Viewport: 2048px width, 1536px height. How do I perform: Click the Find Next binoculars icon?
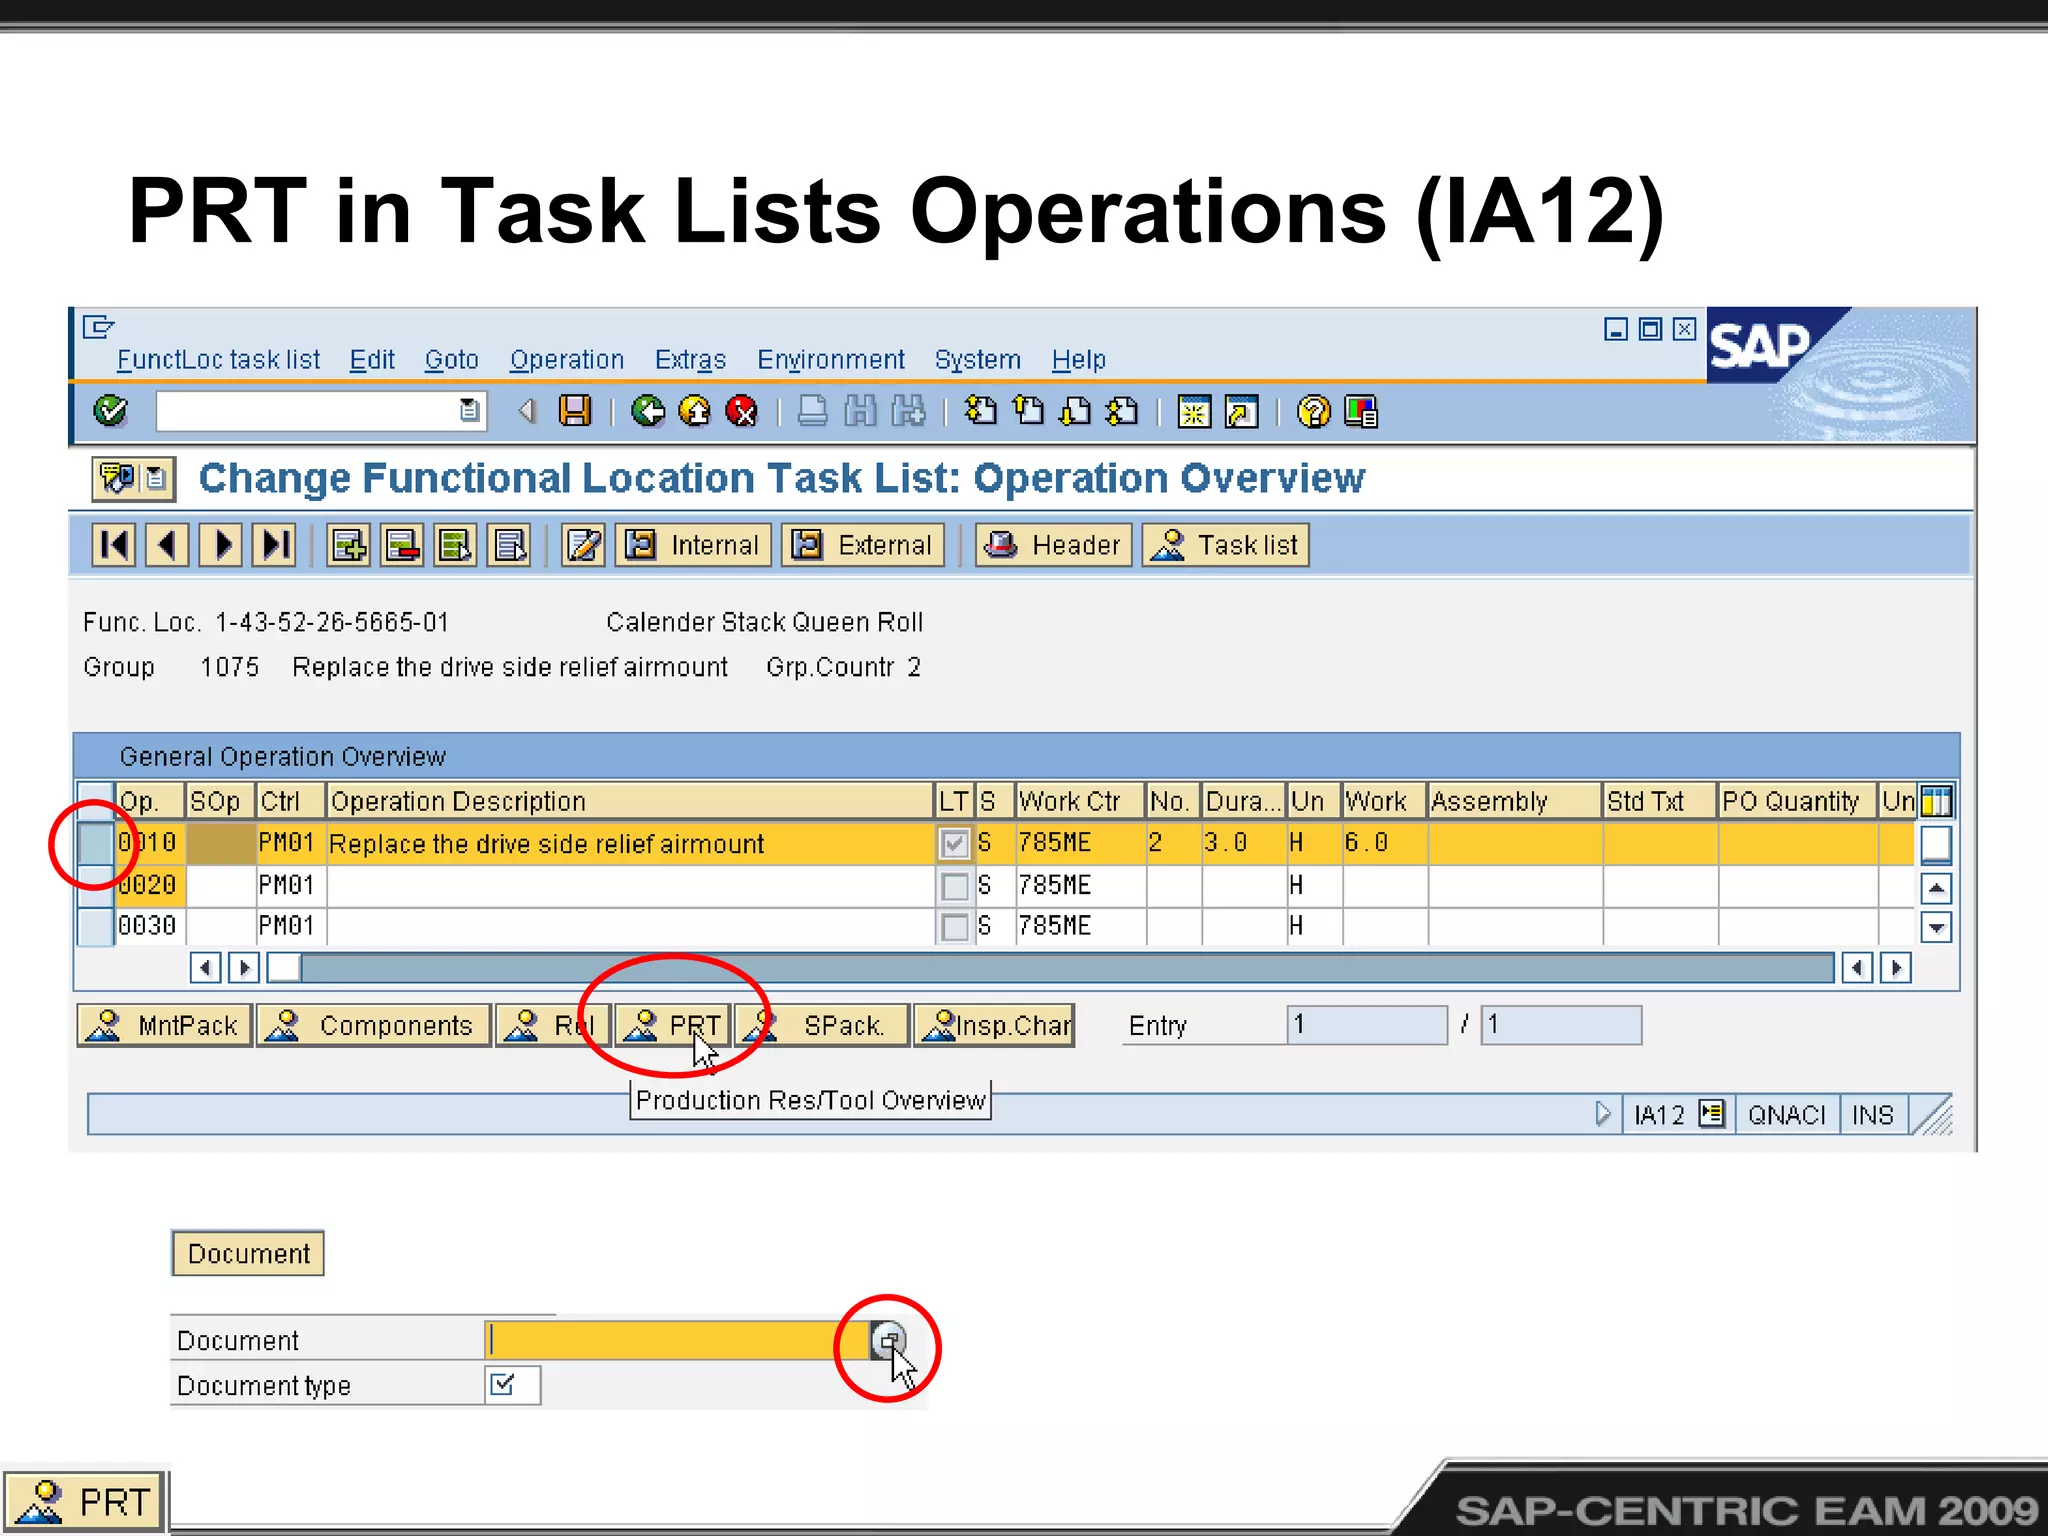point(908,411)
